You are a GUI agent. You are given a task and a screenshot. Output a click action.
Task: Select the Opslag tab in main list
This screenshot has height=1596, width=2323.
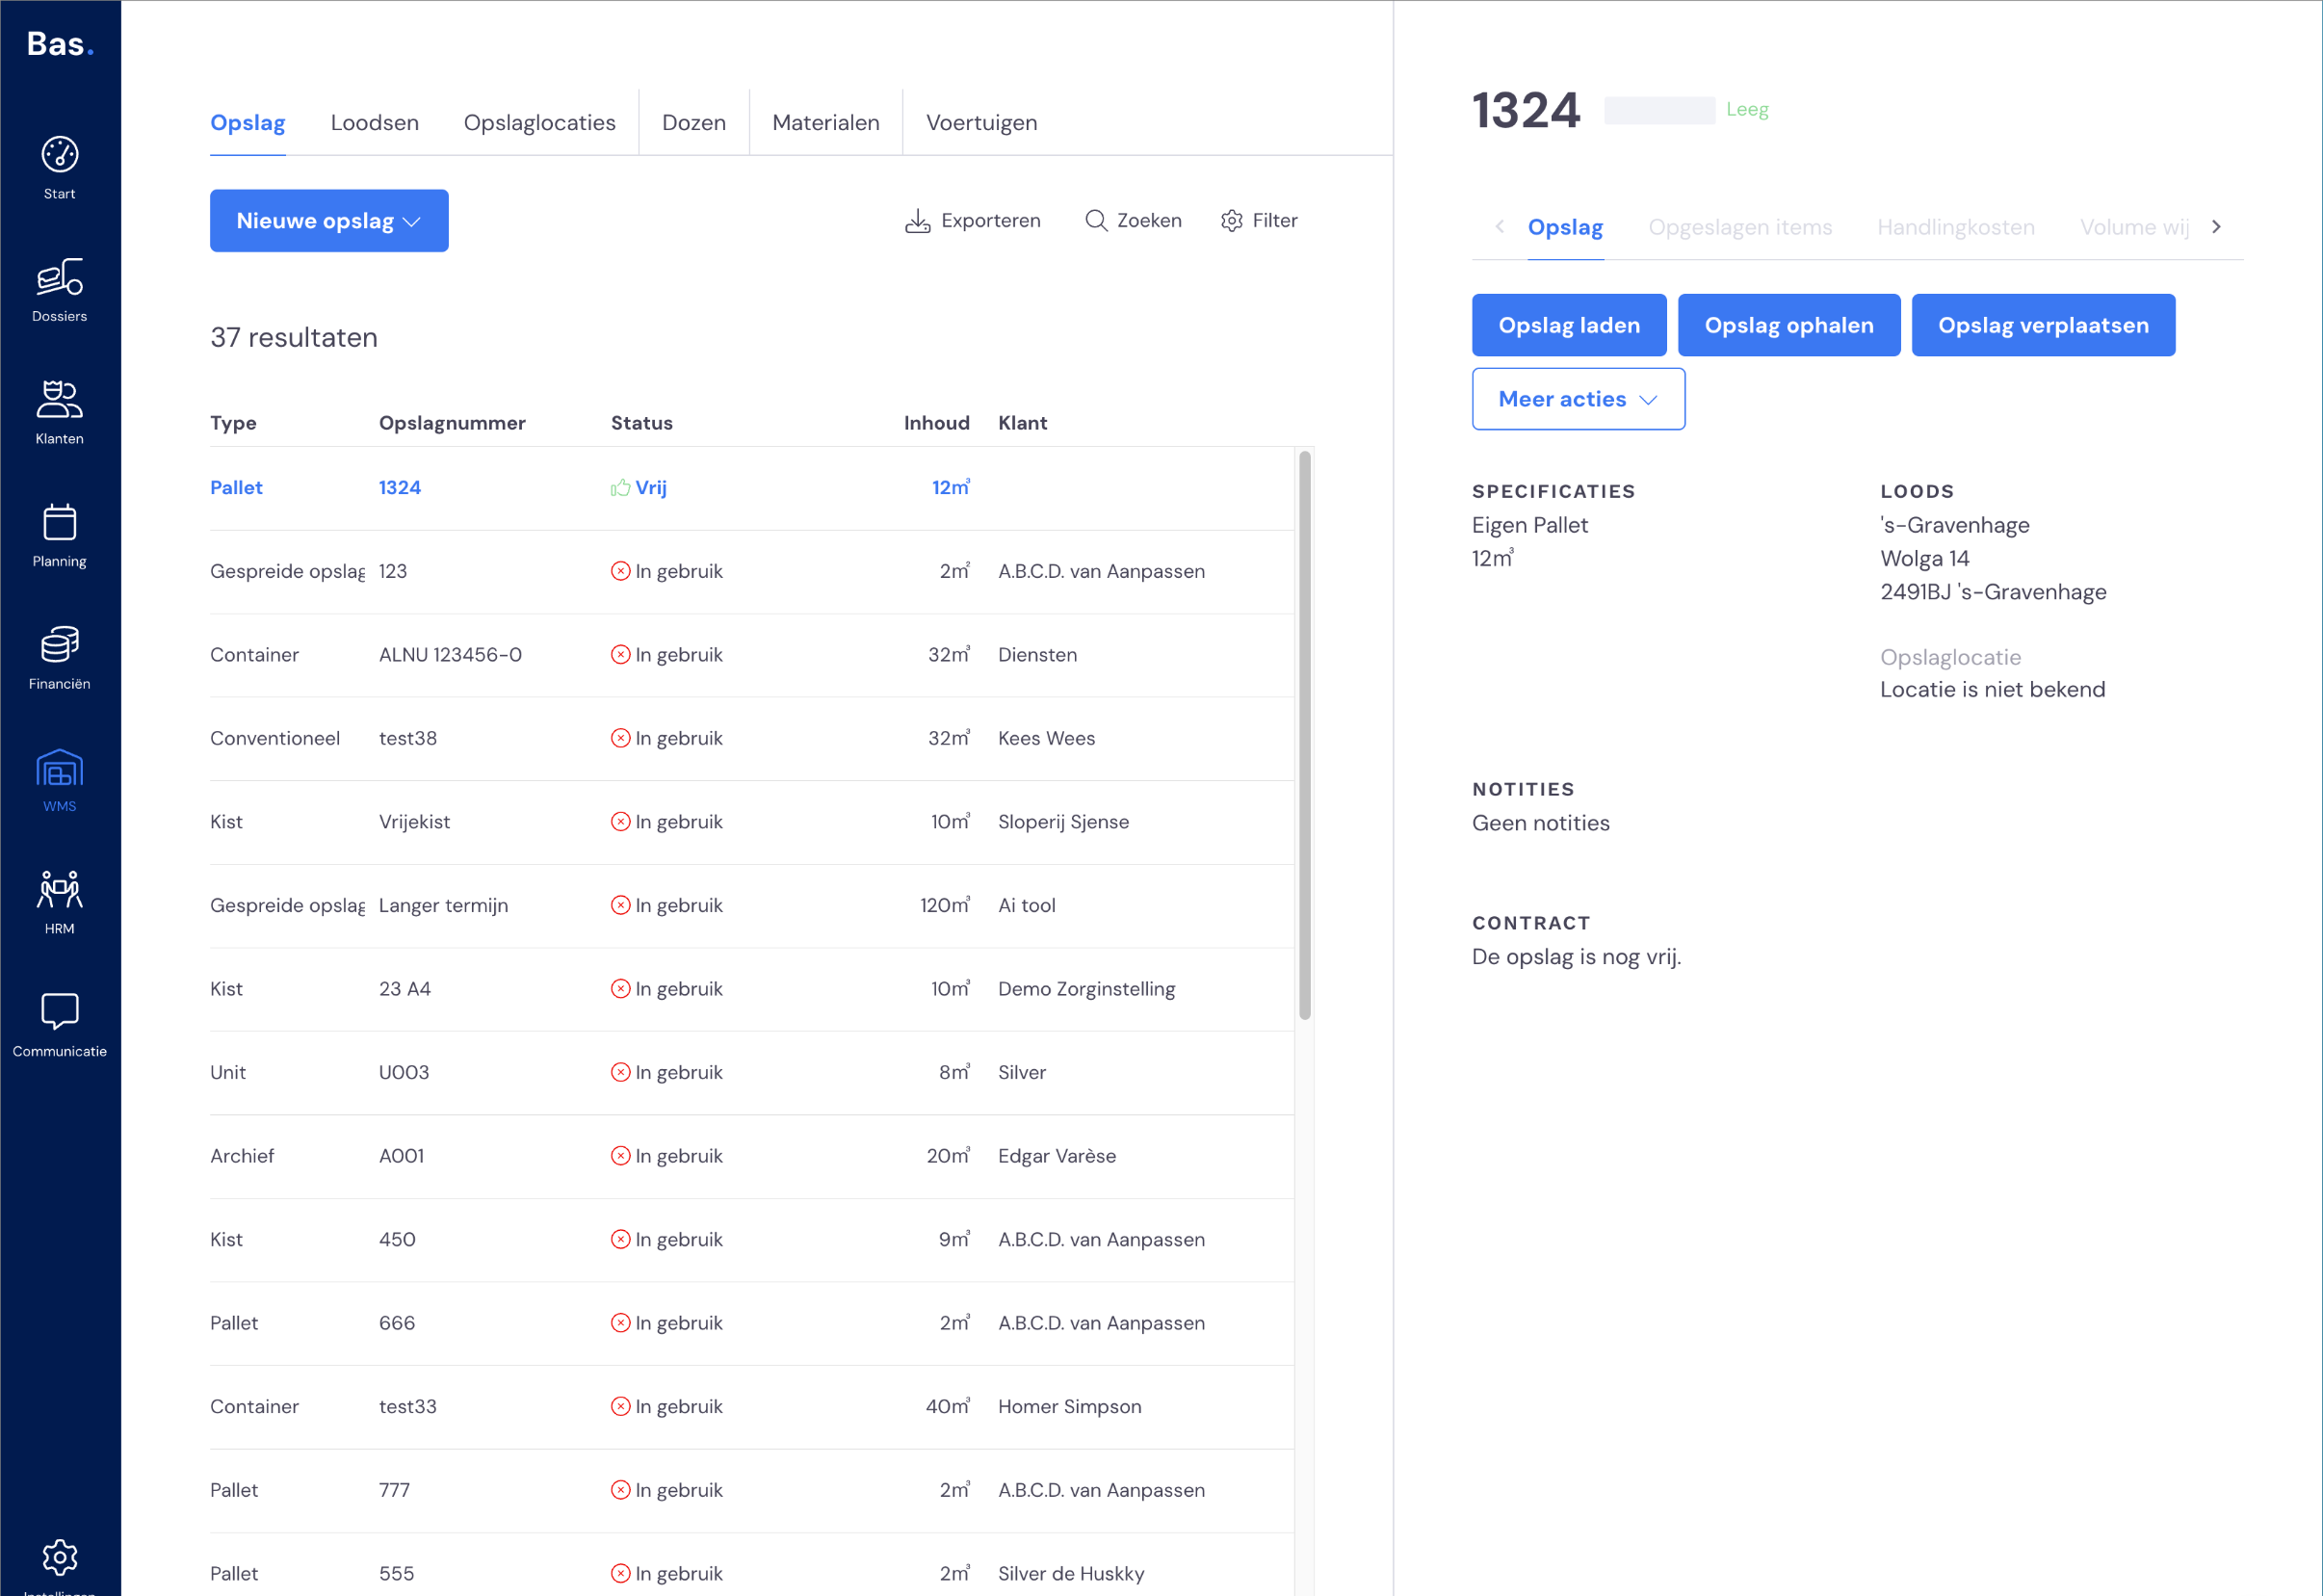(x=248, y=123)
